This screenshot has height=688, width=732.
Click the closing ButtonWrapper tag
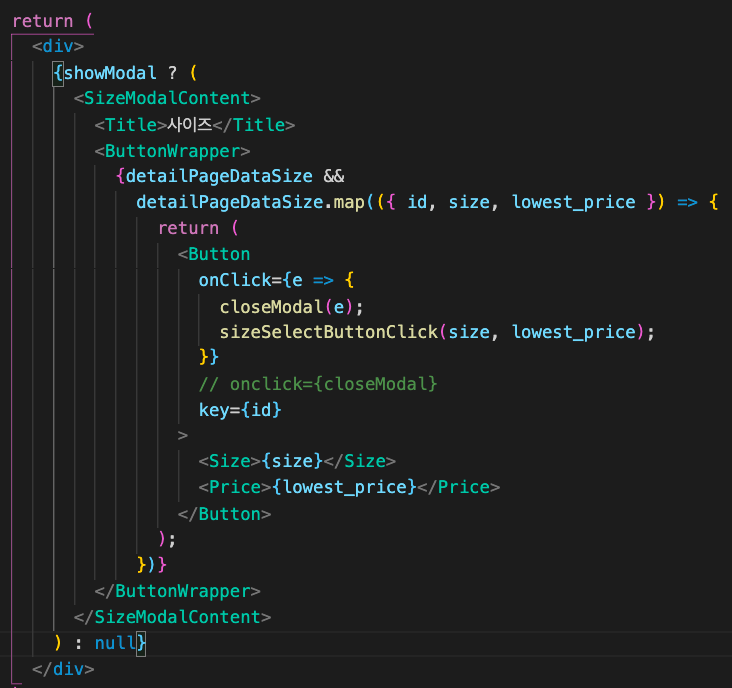pos(177,591)
